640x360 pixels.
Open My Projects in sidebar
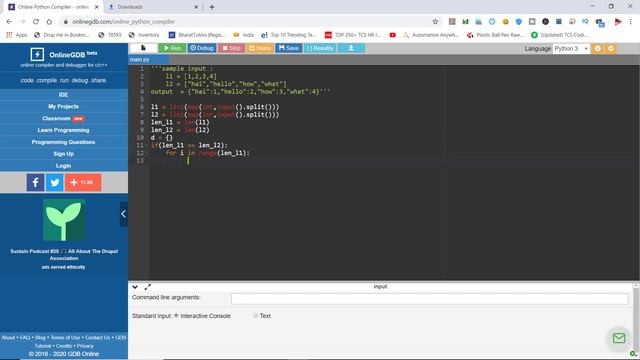coord(64,107)
